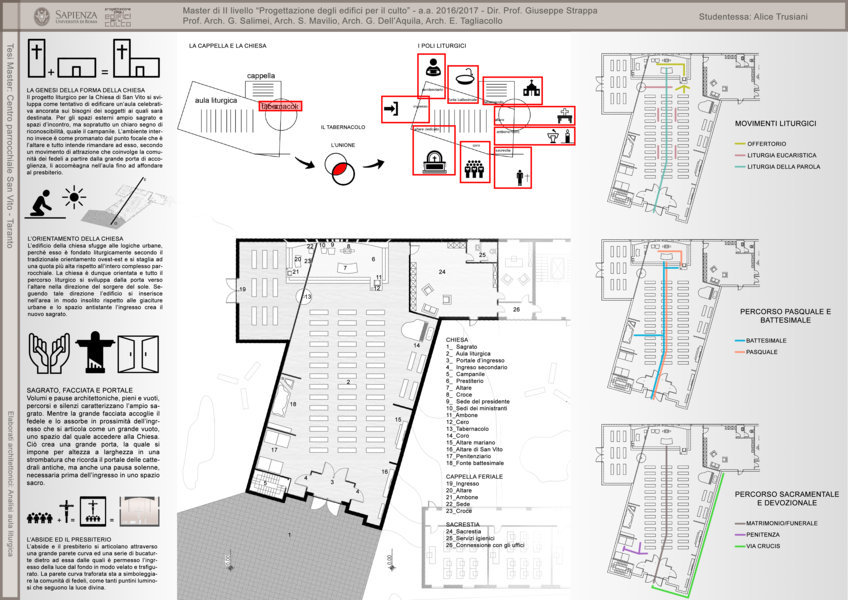Click the small church building icon

[532, 89]
